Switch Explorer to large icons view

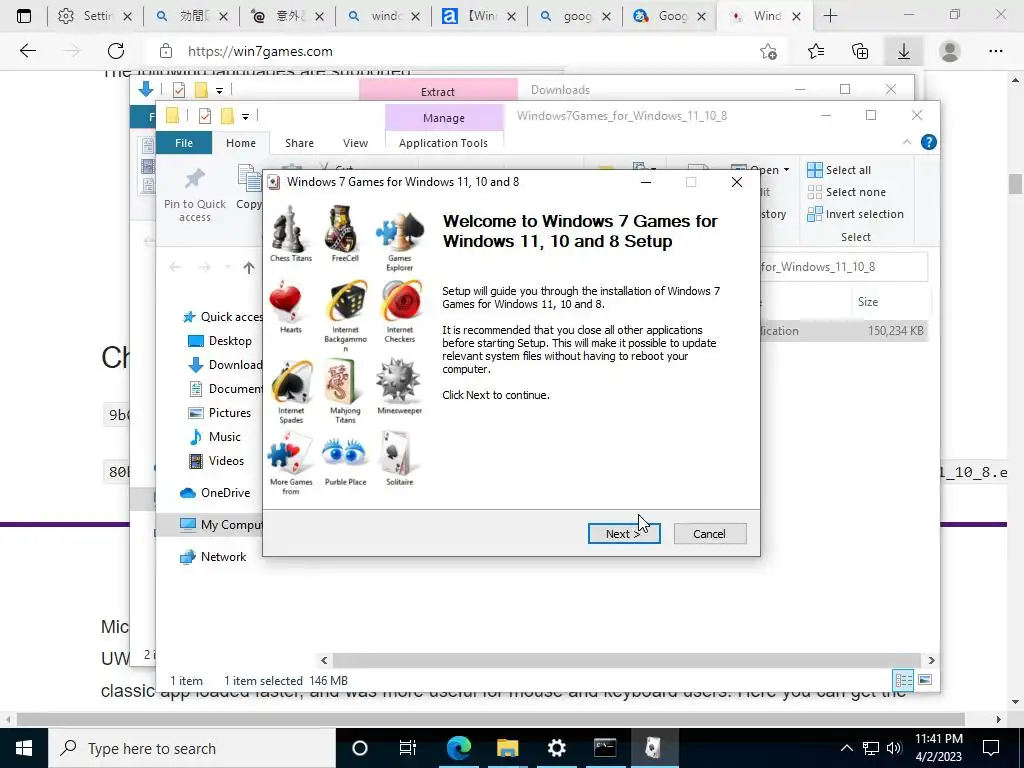pyautogui.click(x=925, y=680)
